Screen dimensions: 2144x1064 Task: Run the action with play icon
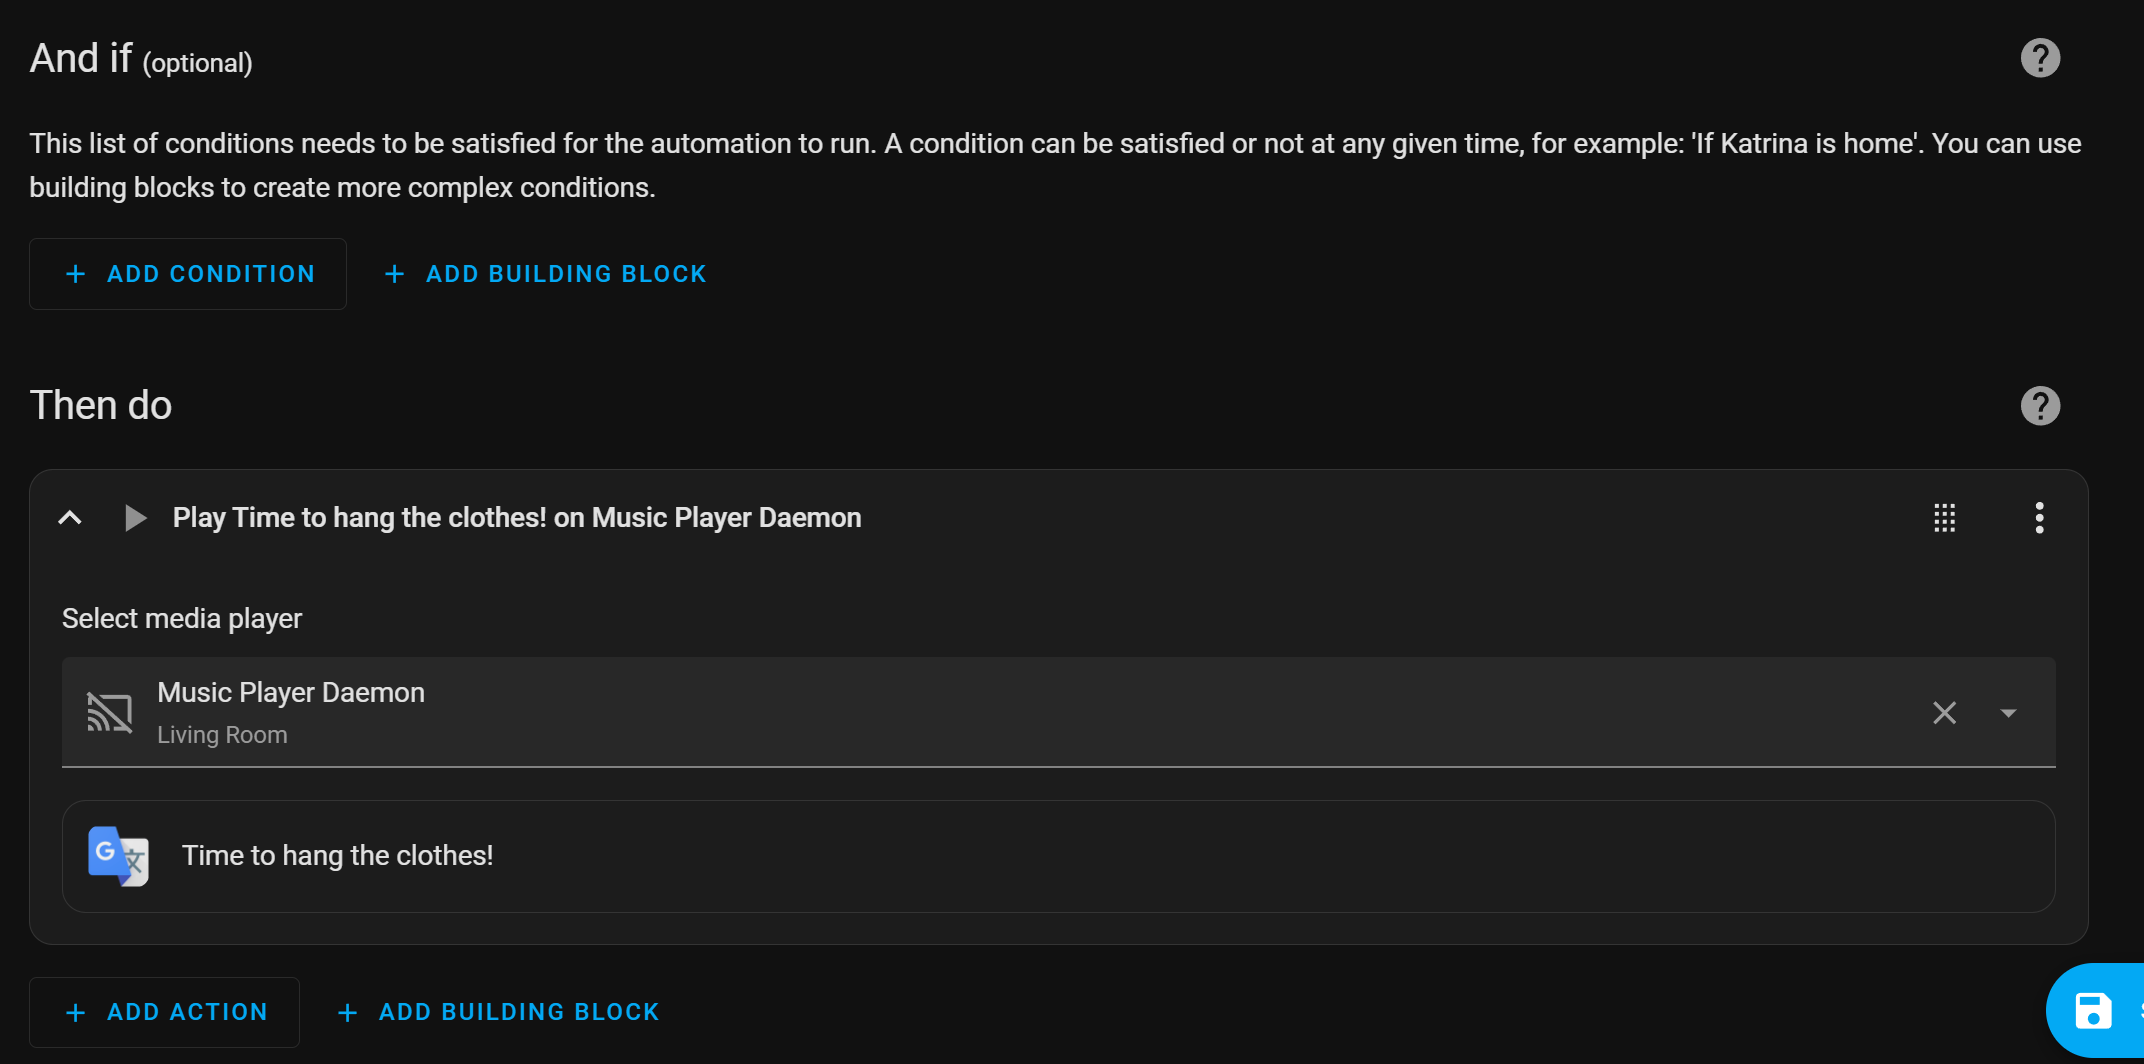(135, 517)
